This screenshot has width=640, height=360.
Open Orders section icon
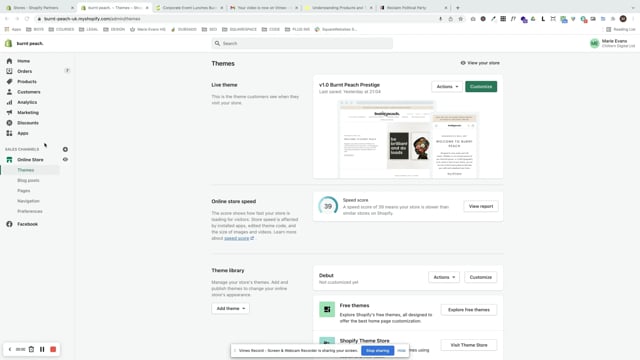tap(9, 71)
